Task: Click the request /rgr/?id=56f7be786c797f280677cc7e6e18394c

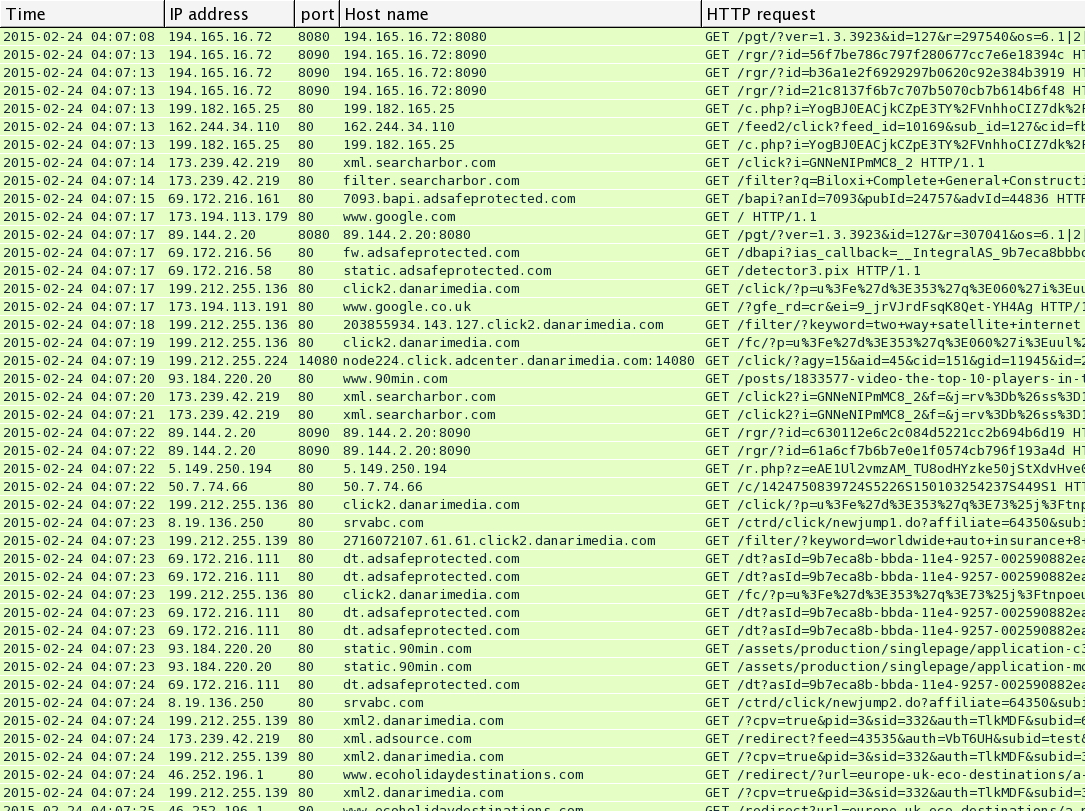Action: coord(895,55)
